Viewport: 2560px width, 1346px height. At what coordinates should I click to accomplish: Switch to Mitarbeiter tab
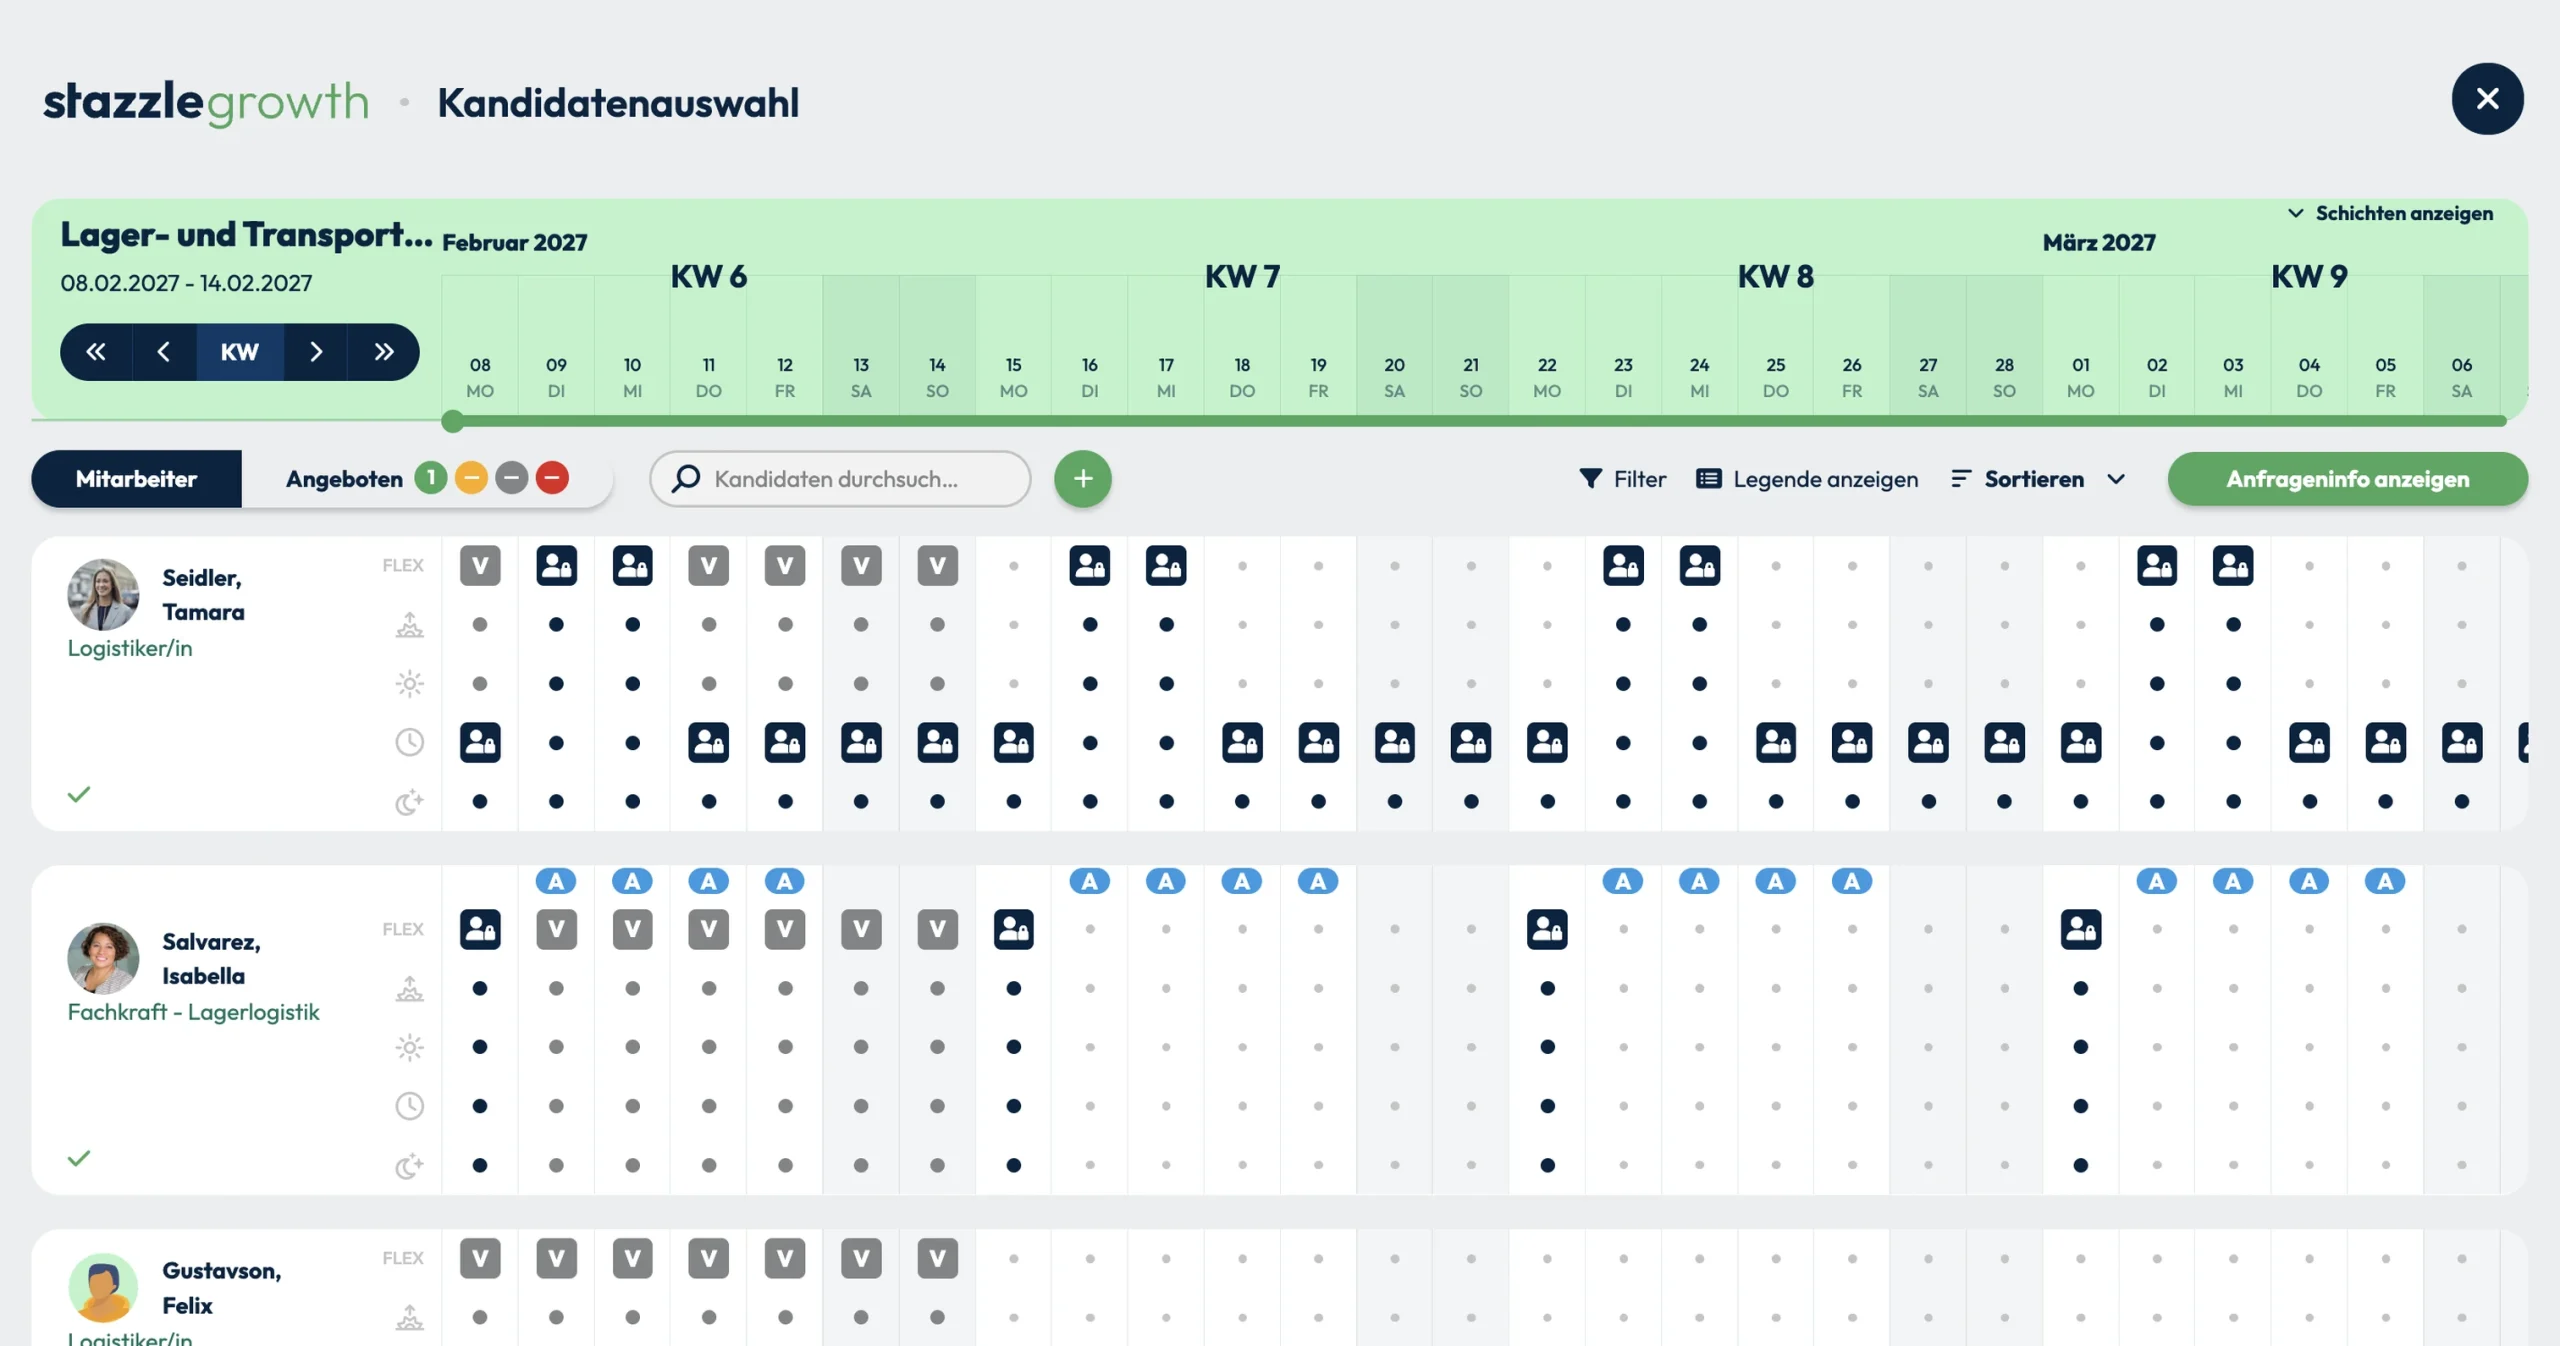tap(136, 479)
